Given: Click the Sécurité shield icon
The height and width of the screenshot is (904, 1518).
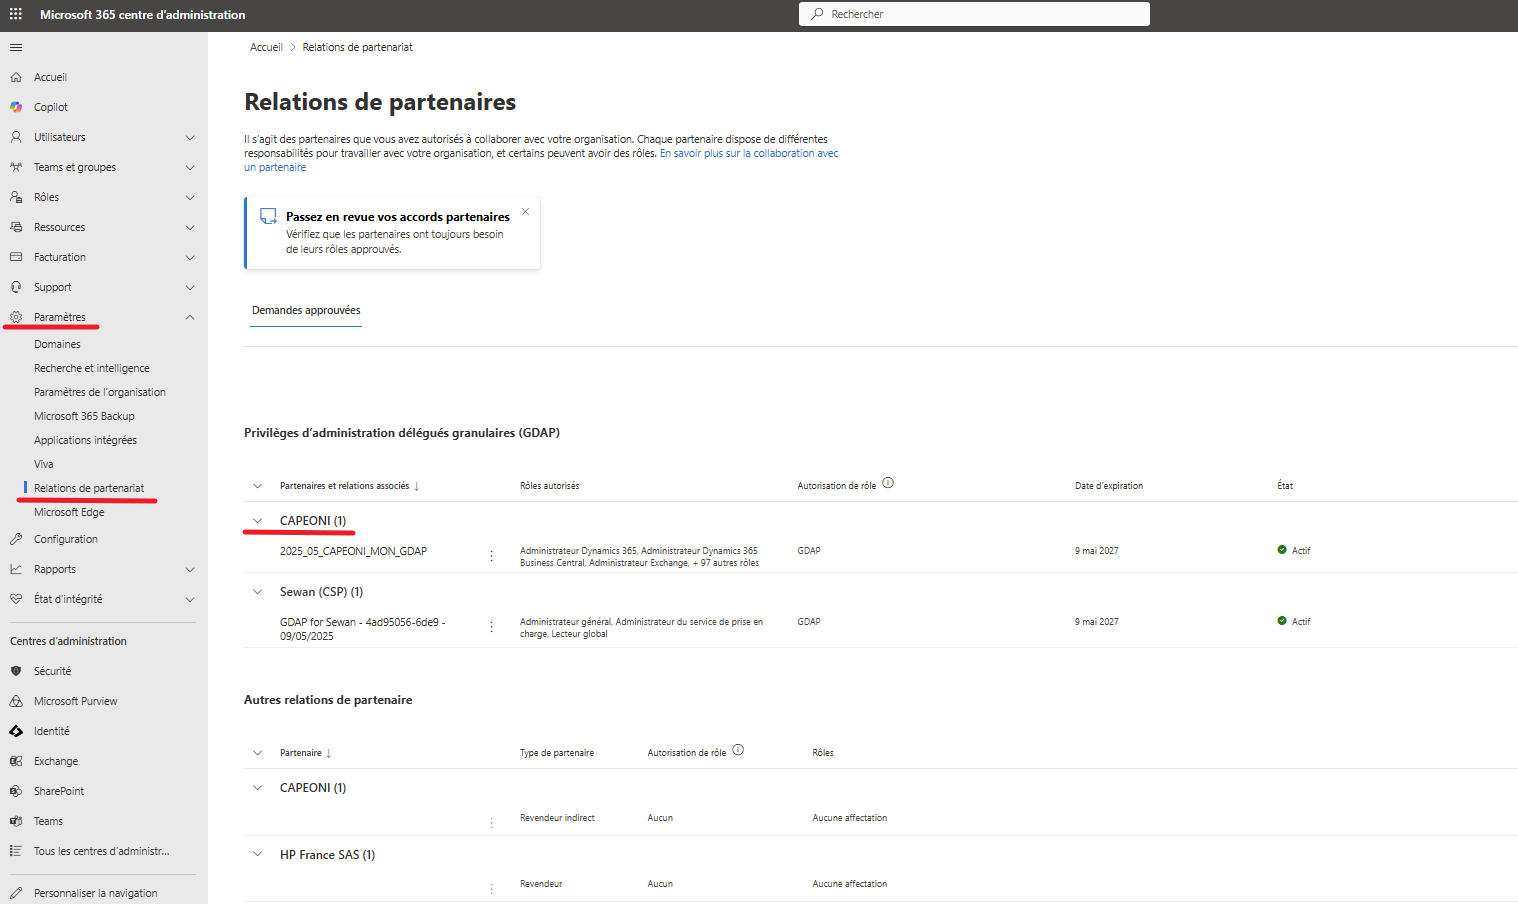Looking at the screenshot, I should click(16, 671).
